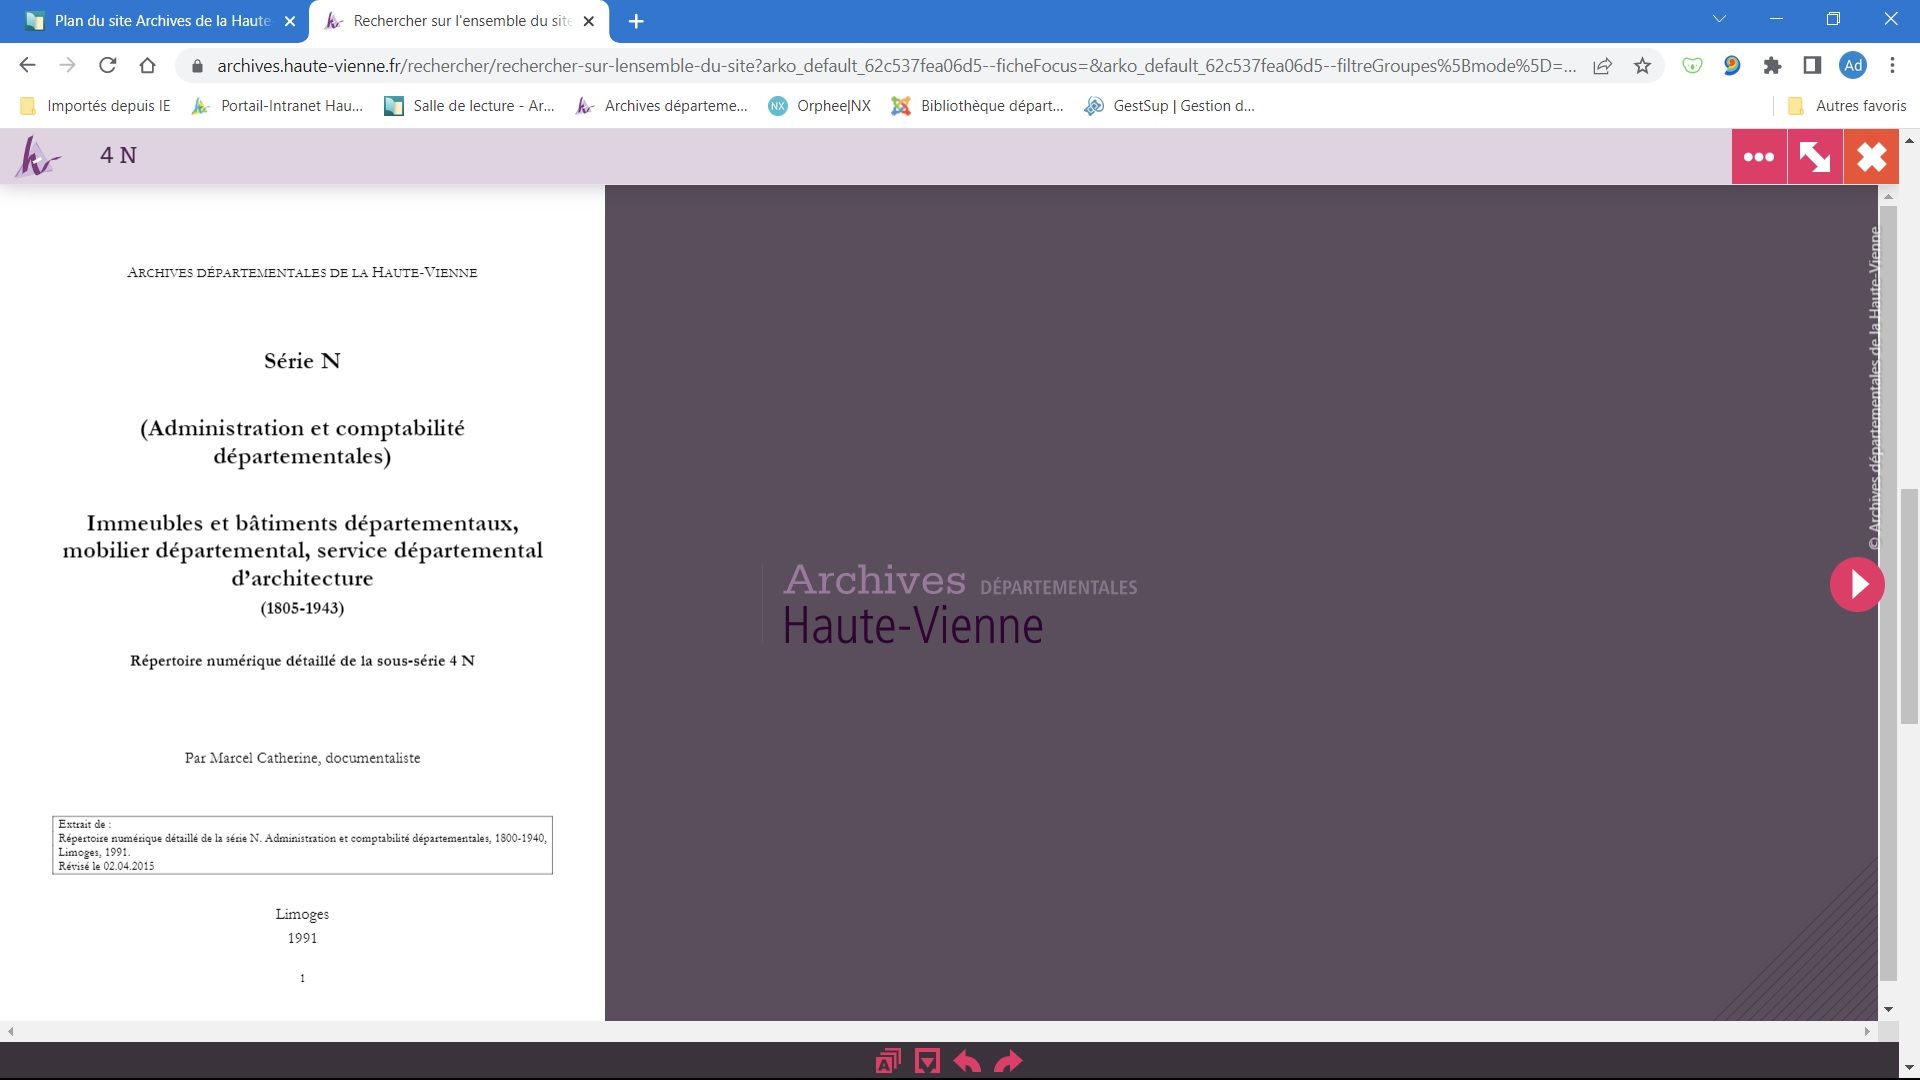The width and height of the screenshot is (1920, 1080).
Task: Click the stacked pages 'A' icon
Action: point(888,1061)
